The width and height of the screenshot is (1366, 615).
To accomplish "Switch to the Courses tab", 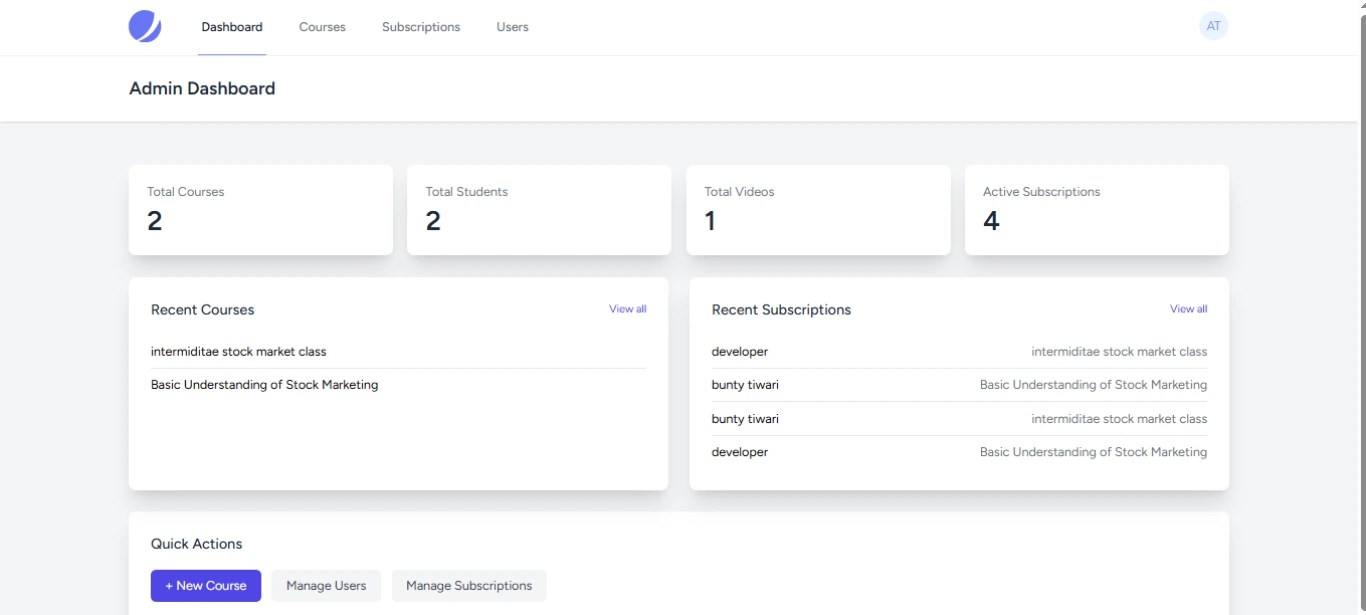I will [x=322, y=27].
